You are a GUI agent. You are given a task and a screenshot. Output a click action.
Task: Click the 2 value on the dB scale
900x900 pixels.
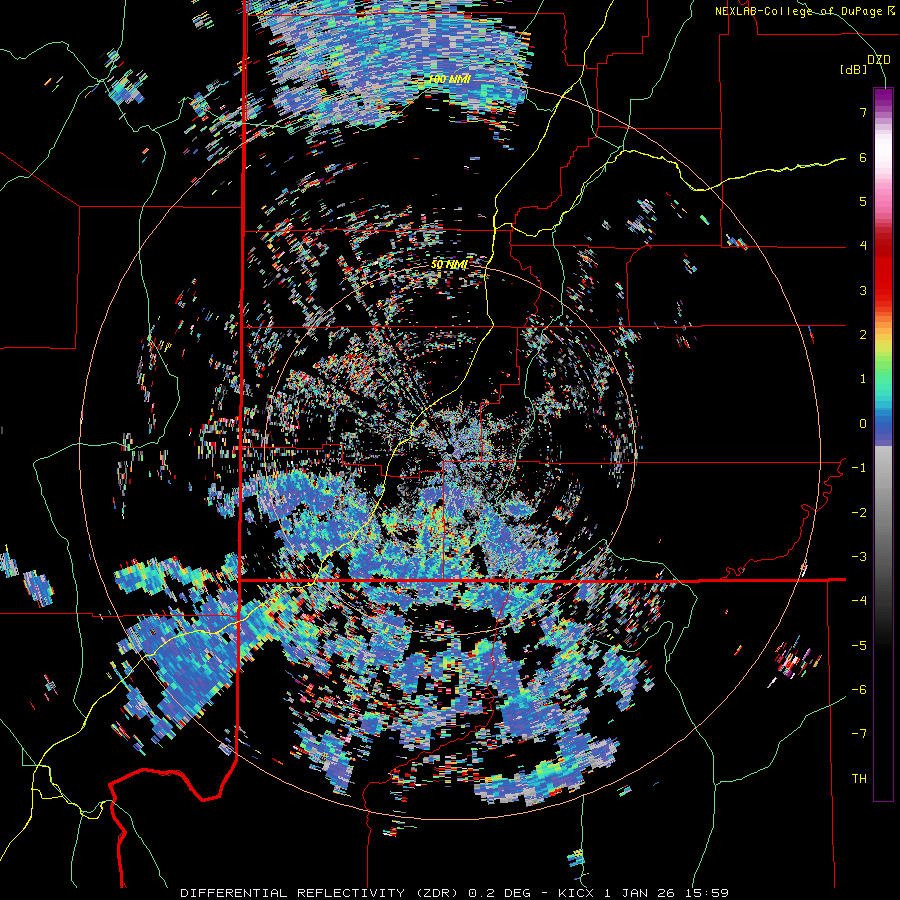point(863,335)
